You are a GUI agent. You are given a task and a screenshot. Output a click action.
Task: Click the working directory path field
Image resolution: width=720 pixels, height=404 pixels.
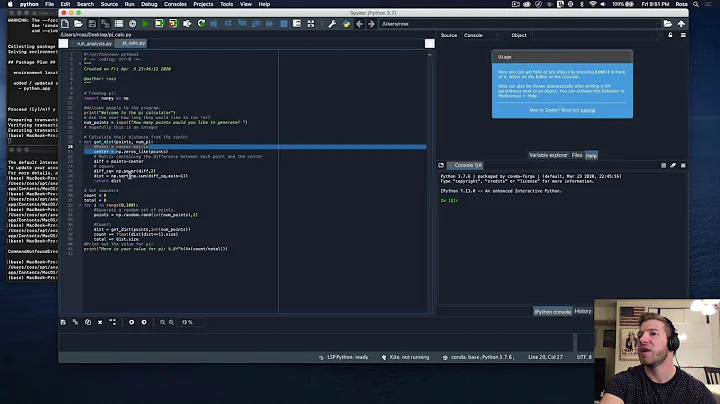pos(518,24)
